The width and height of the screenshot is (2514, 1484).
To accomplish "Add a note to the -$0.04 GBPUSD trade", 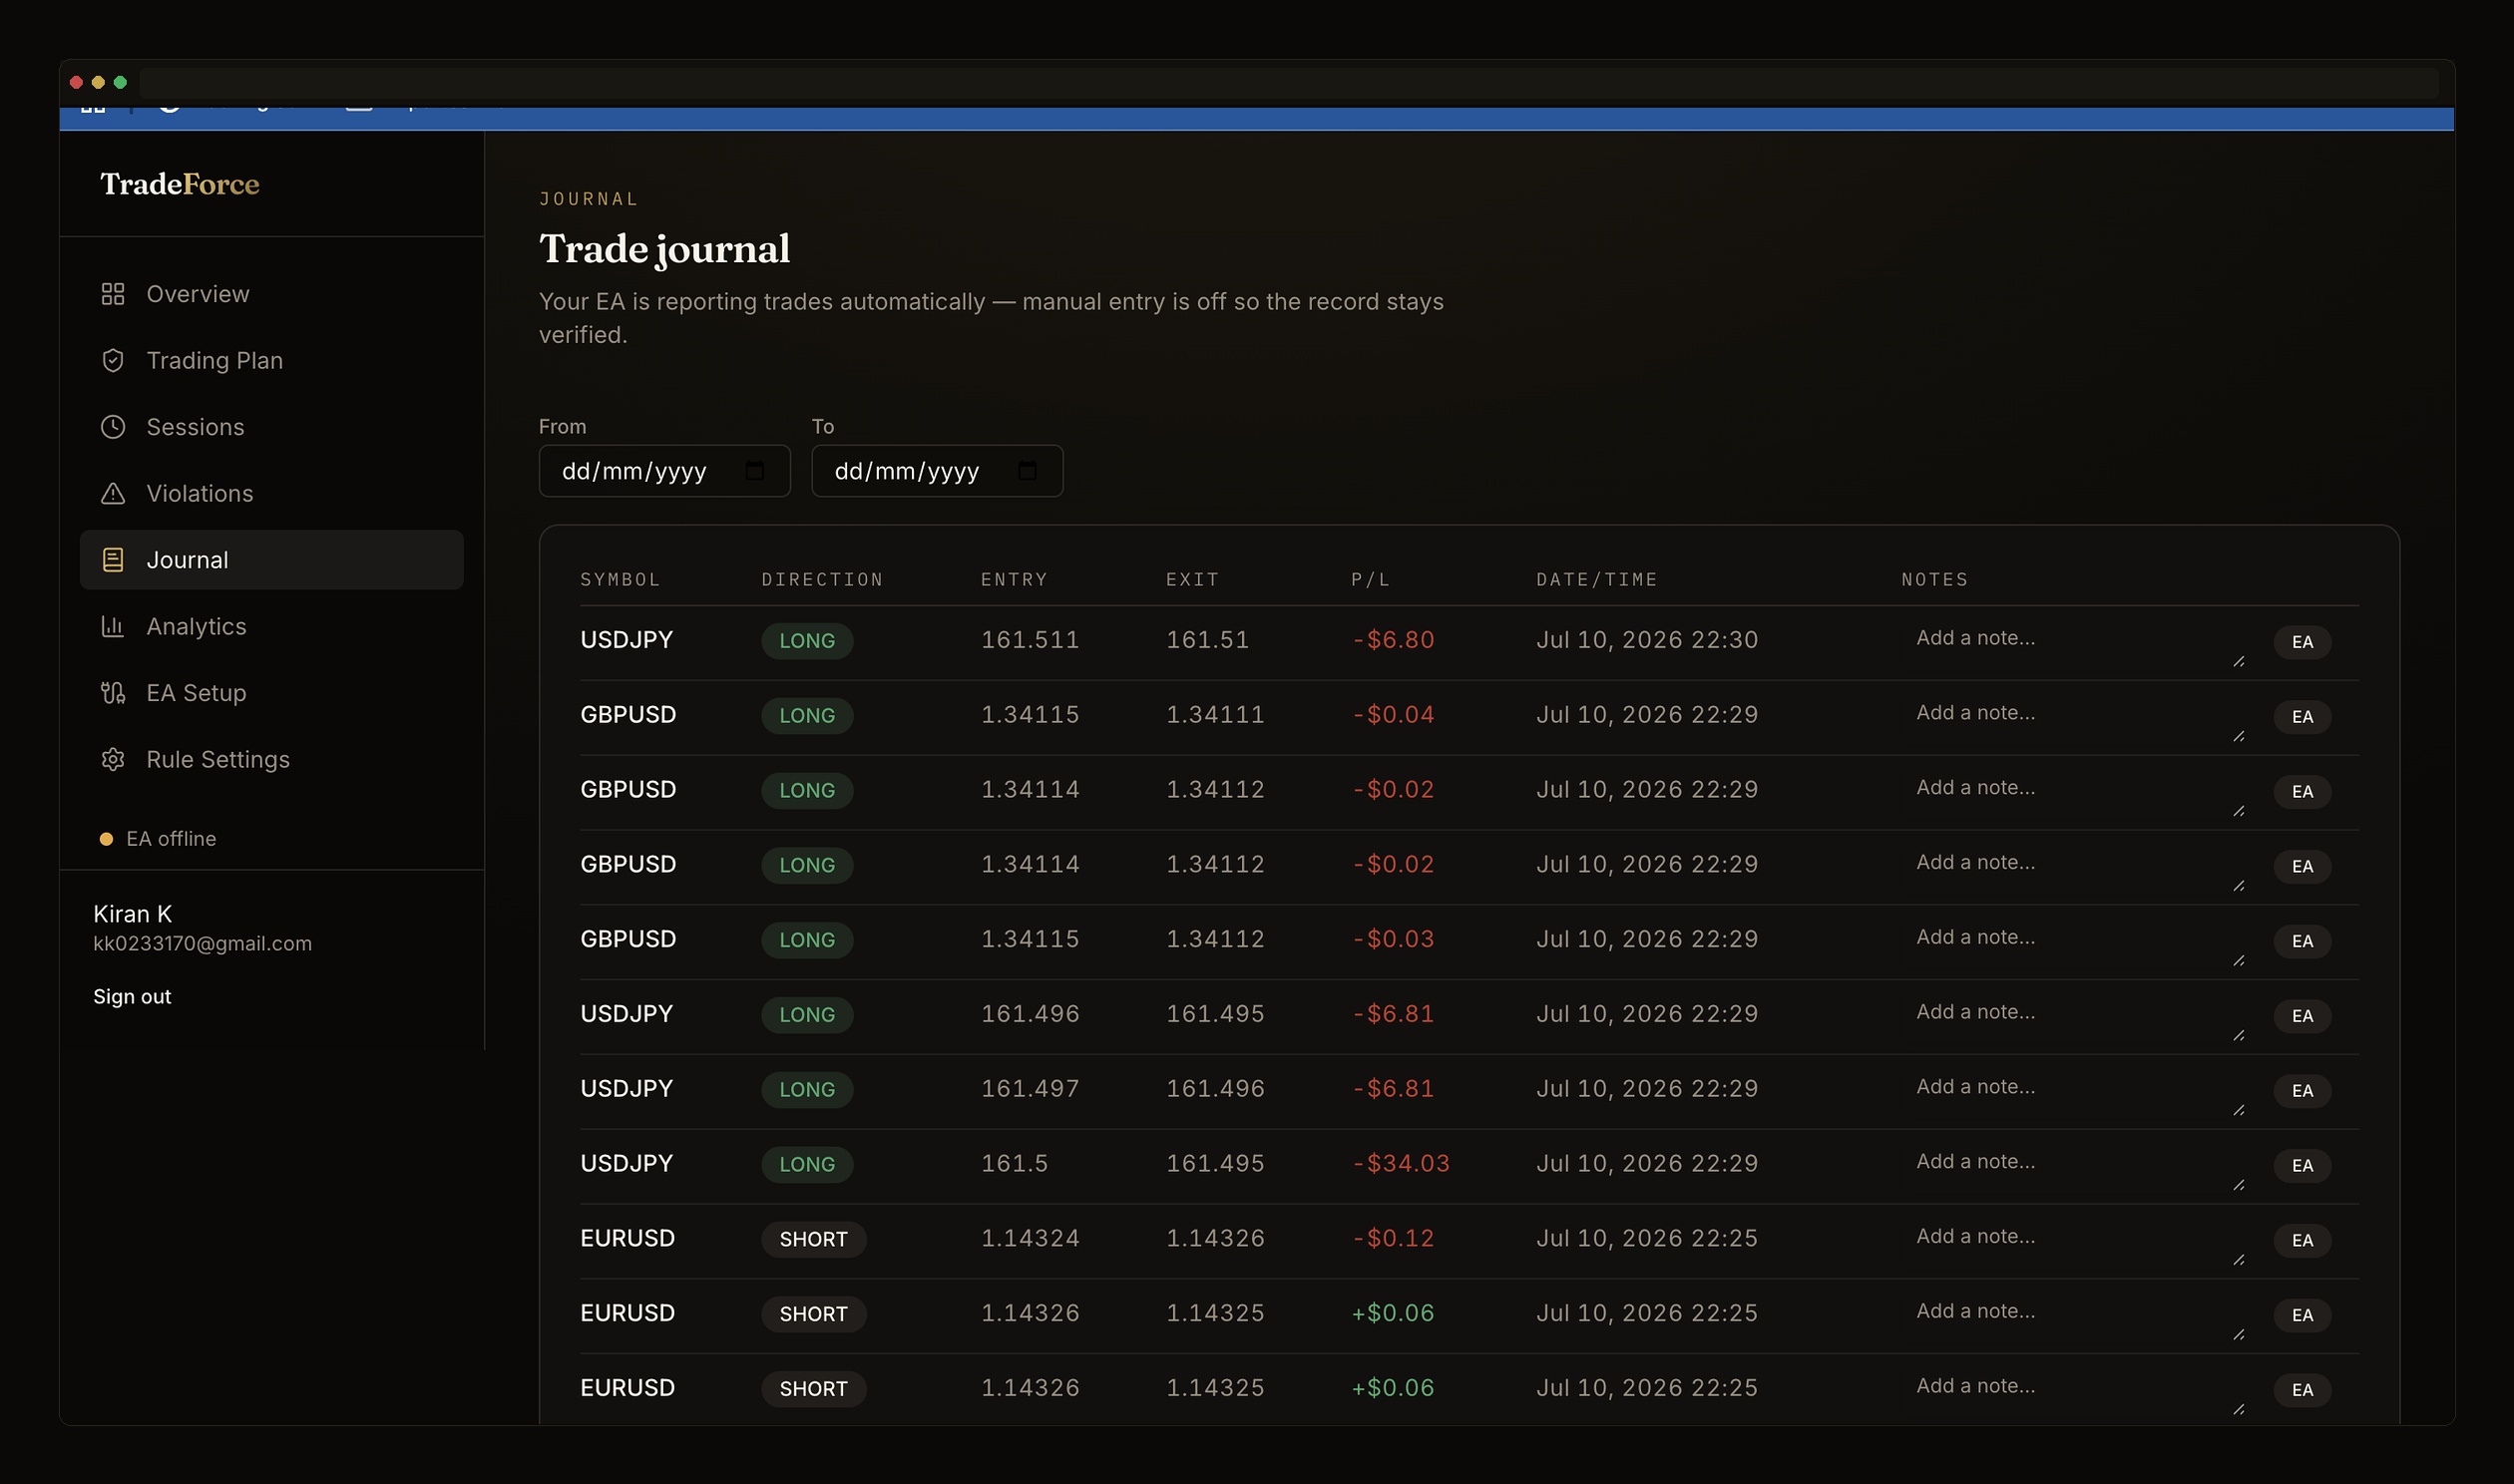I will click(2073, 717).
